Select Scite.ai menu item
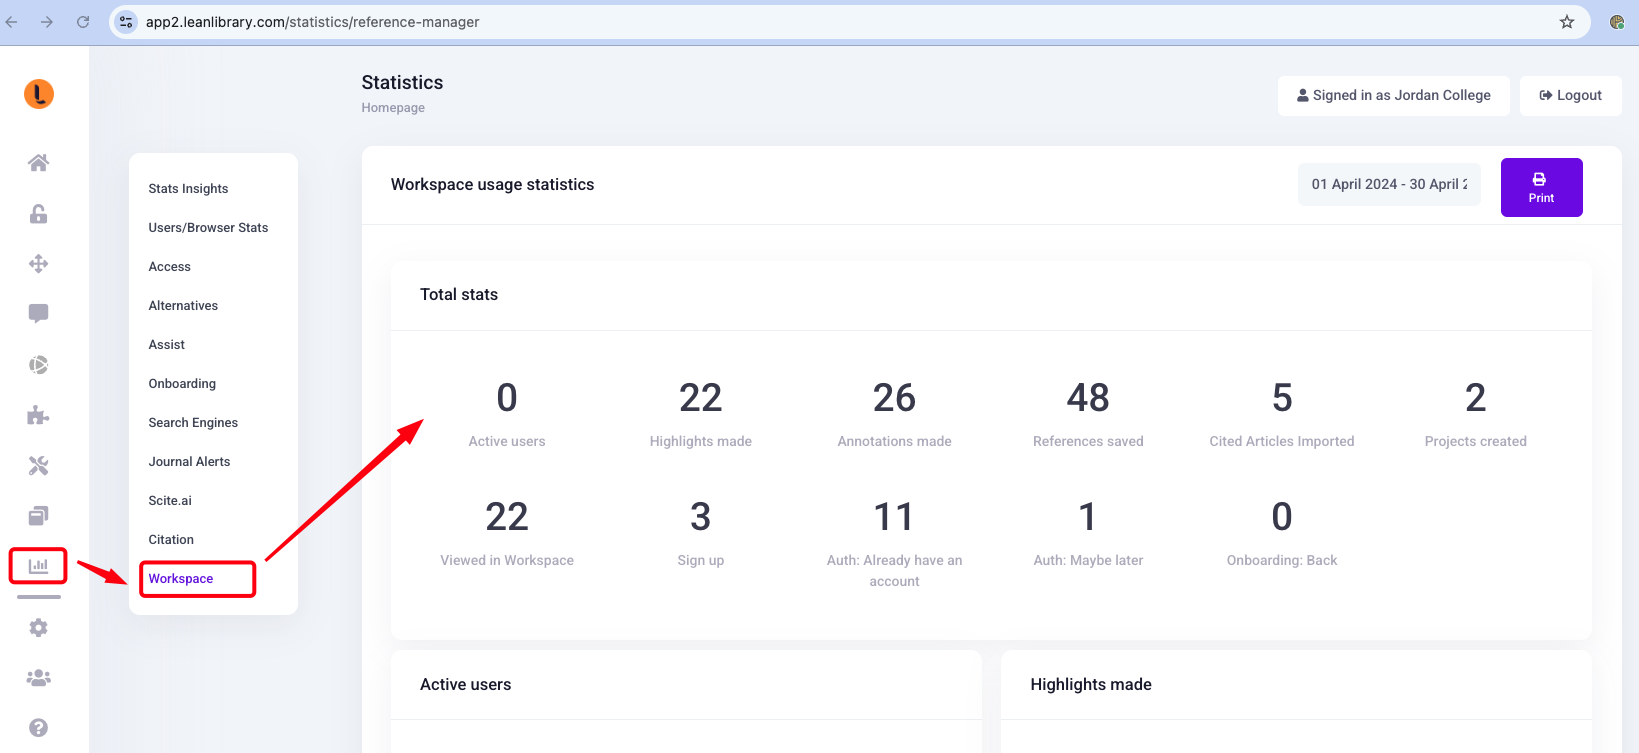Image resolution: width=1639 pixels, height=753 pixels. [170, 501]
